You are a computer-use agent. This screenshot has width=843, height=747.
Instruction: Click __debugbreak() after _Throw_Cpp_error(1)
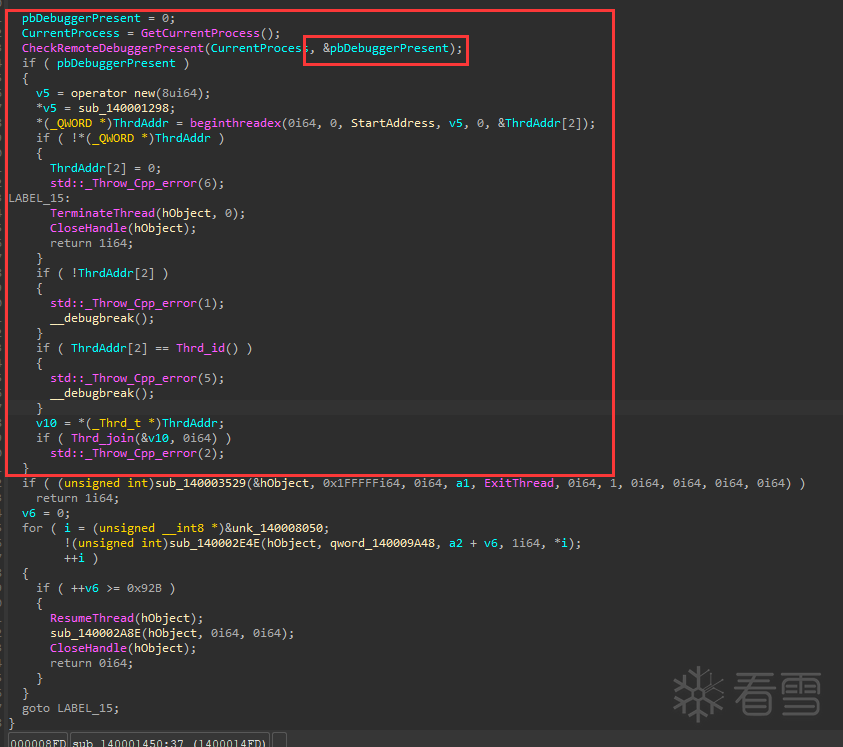pos(102,318)
